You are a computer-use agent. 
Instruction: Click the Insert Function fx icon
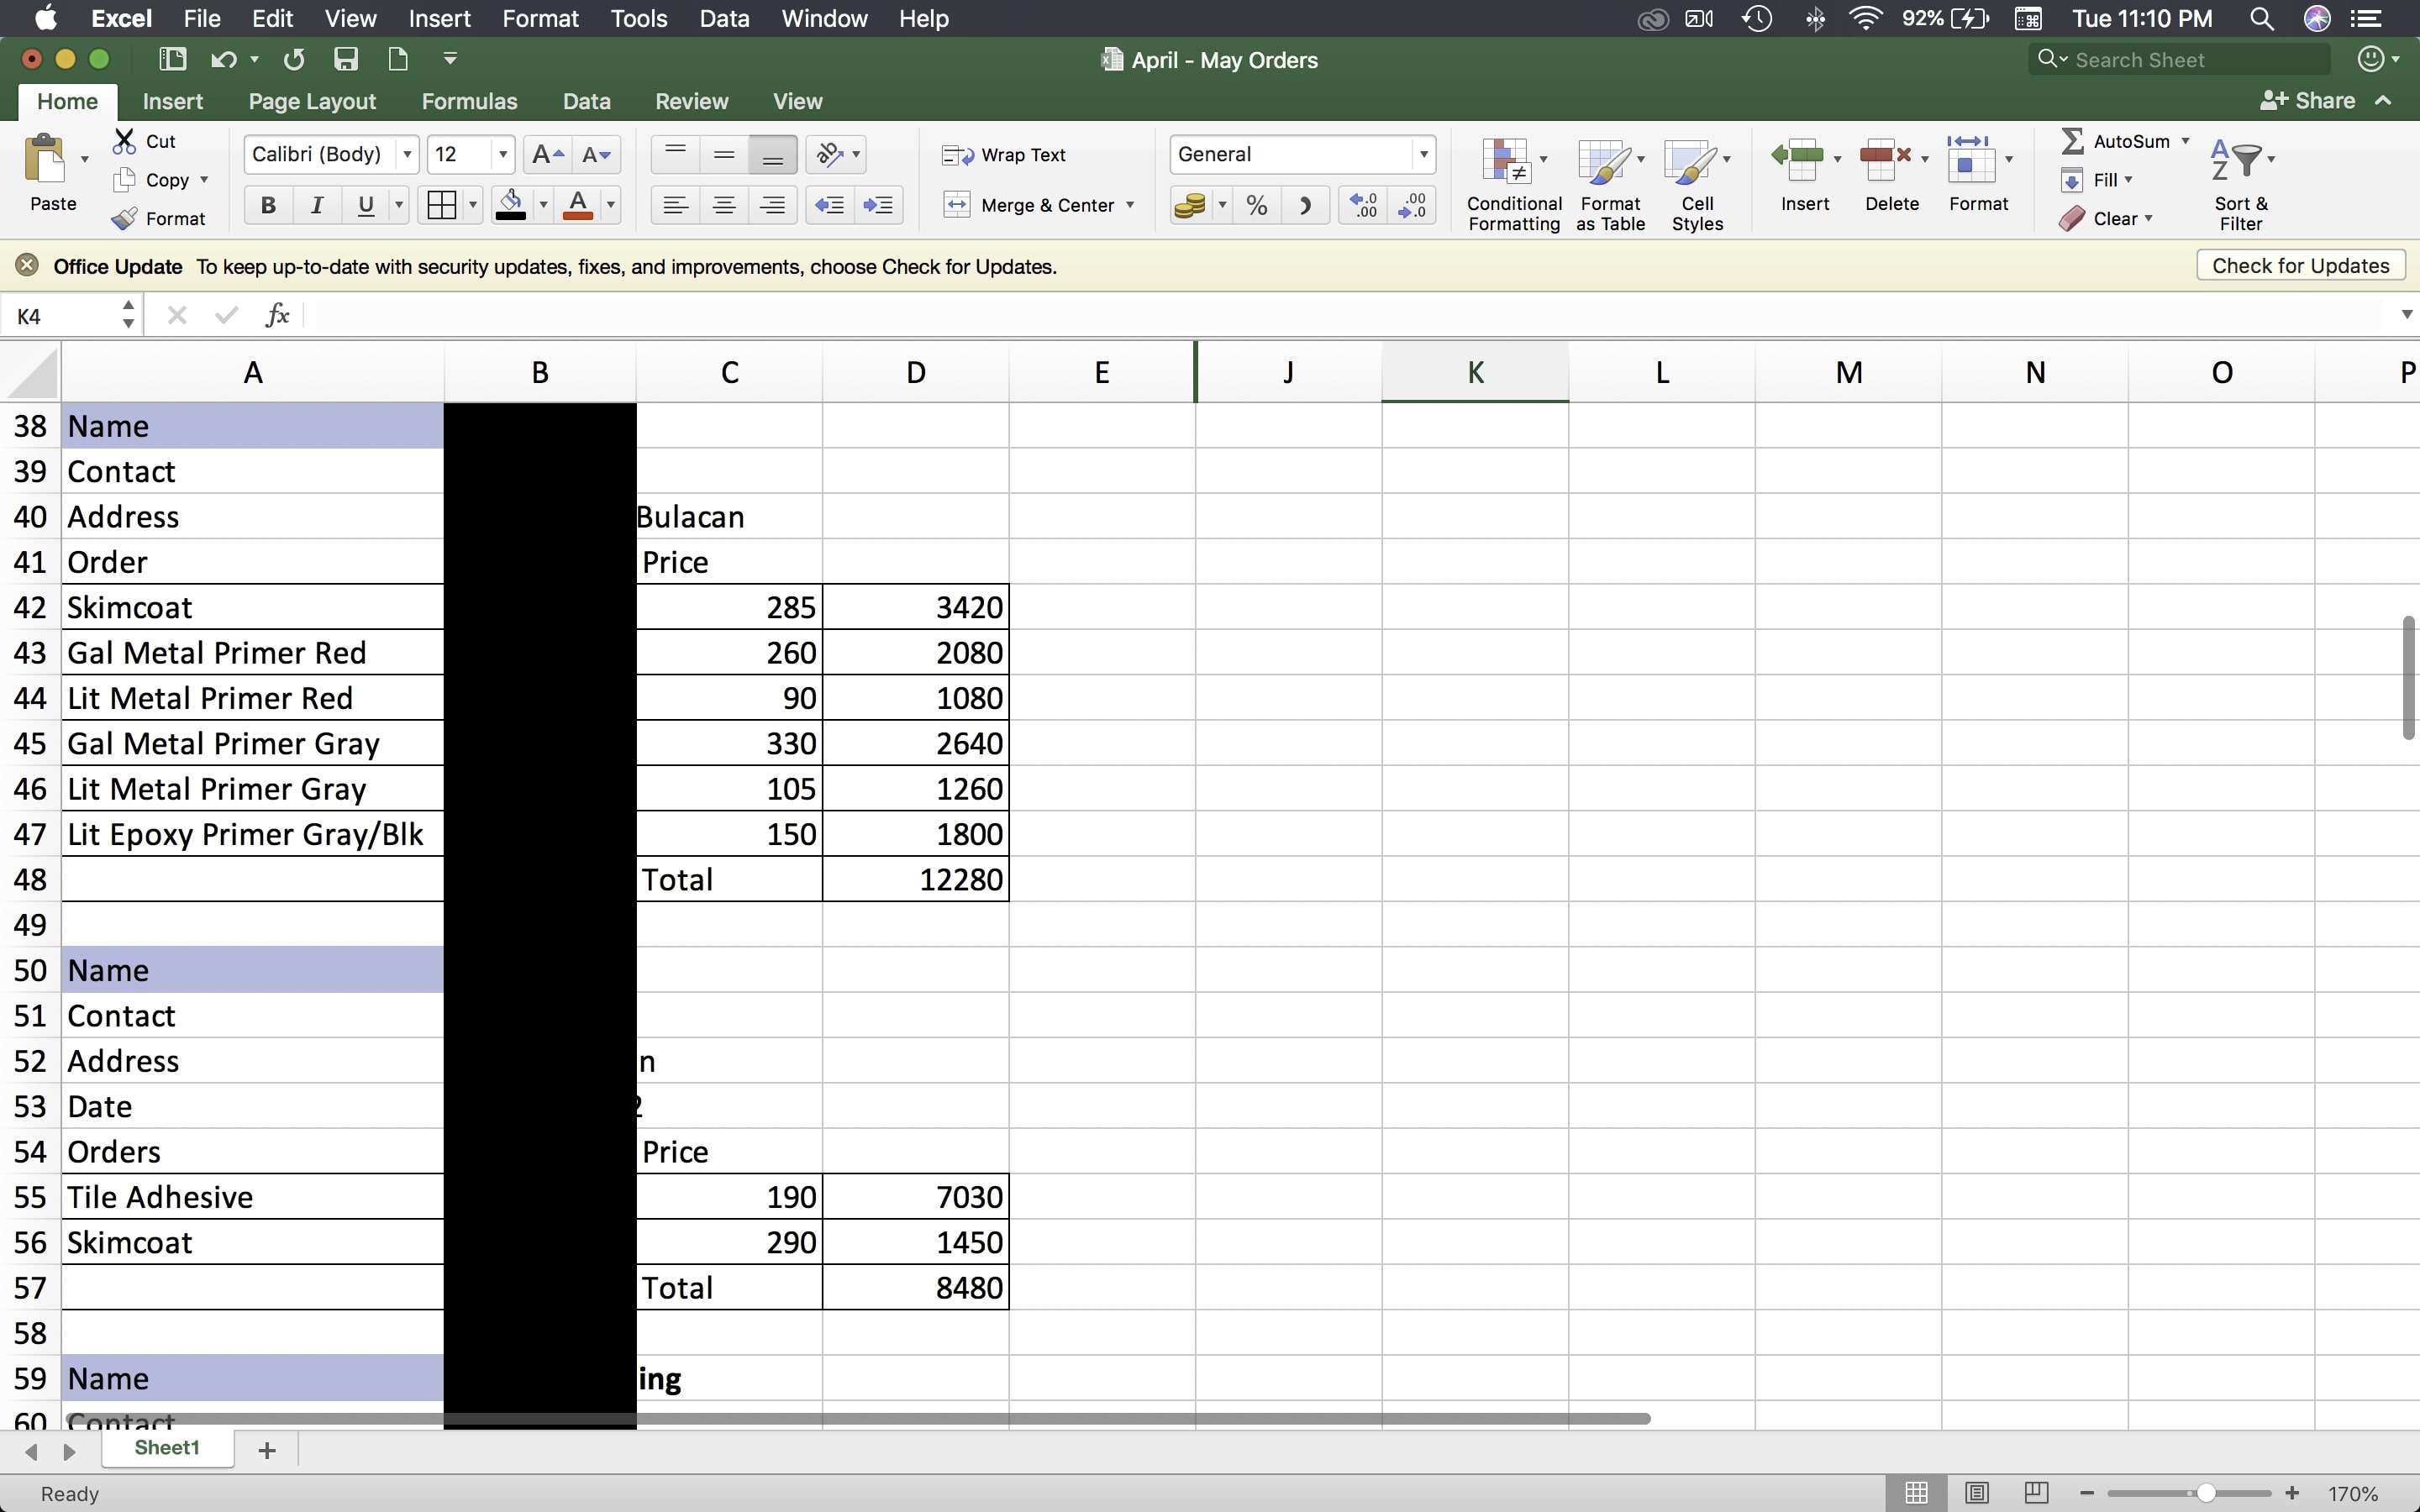click(277, 316)
